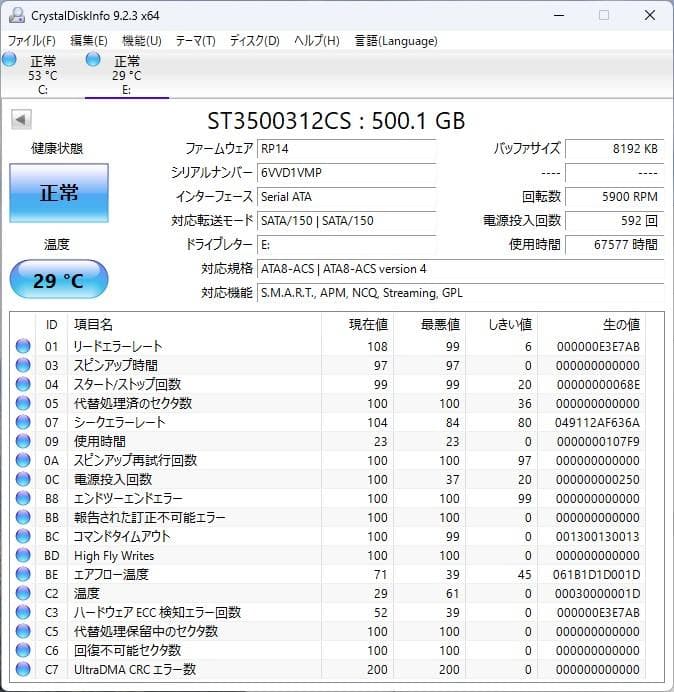
Task: Minimize the CrystalDiskInfo window
Action: 559,15
